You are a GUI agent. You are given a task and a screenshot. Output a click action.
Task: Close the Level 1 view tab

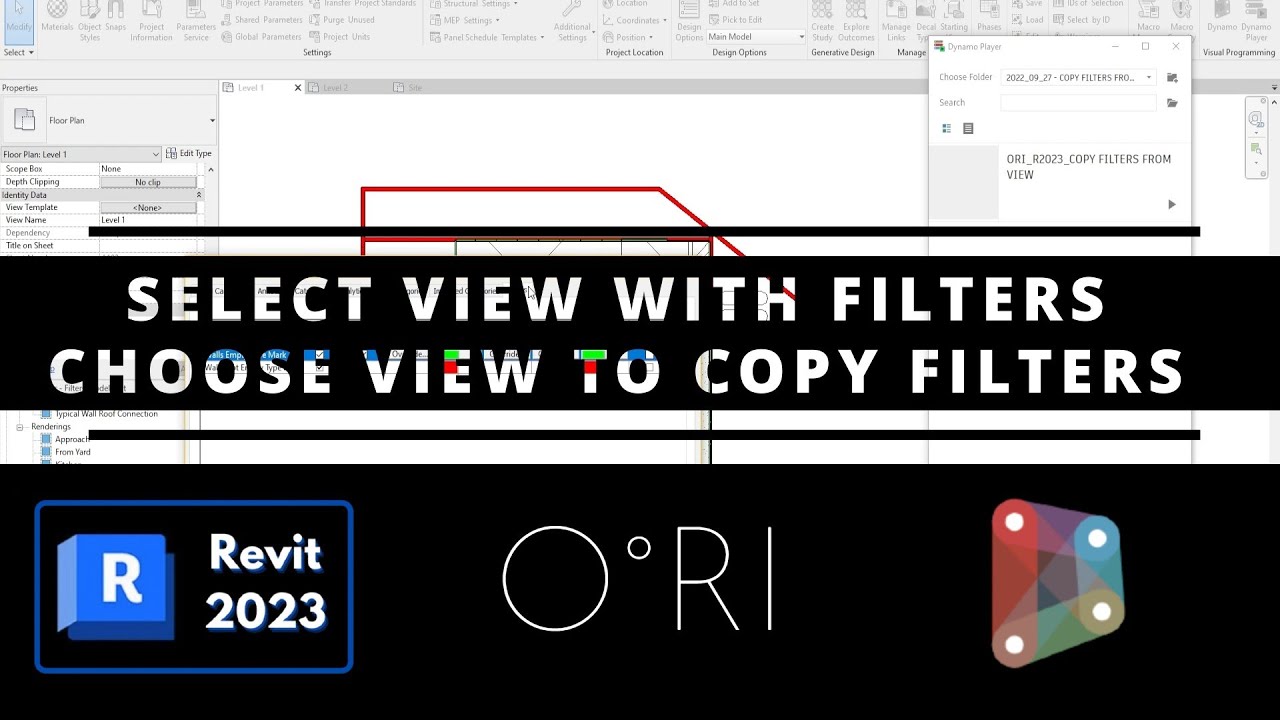click(297, 88)
